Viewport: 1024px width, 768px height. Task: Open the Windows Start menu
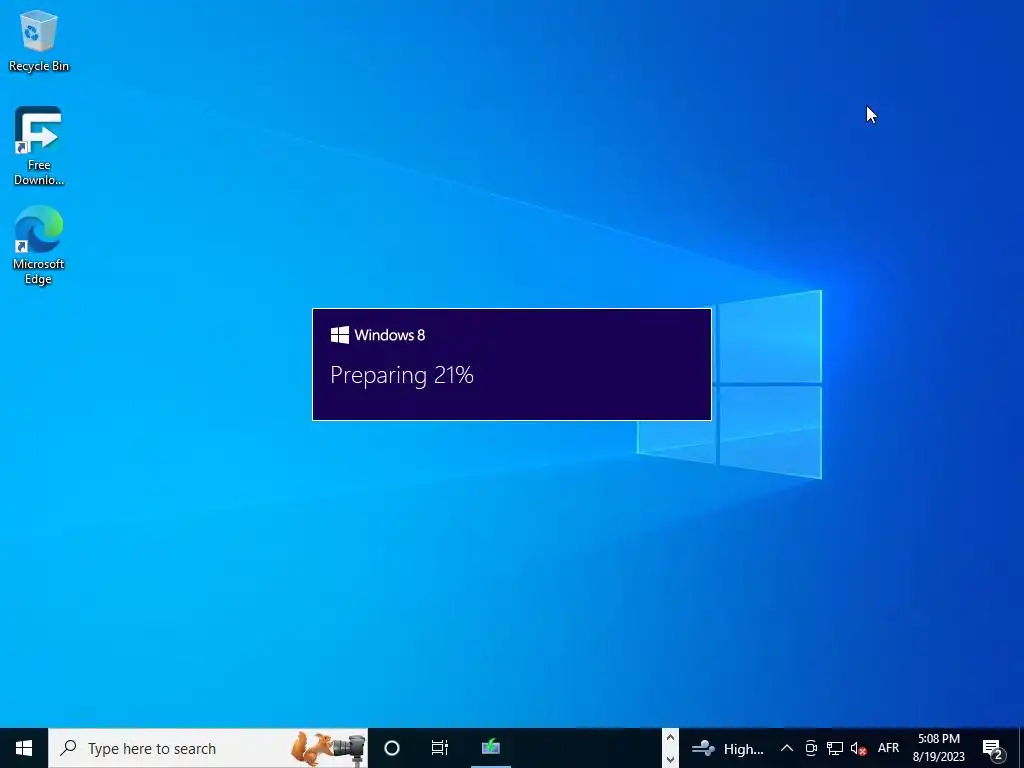[x=24, y=748]
